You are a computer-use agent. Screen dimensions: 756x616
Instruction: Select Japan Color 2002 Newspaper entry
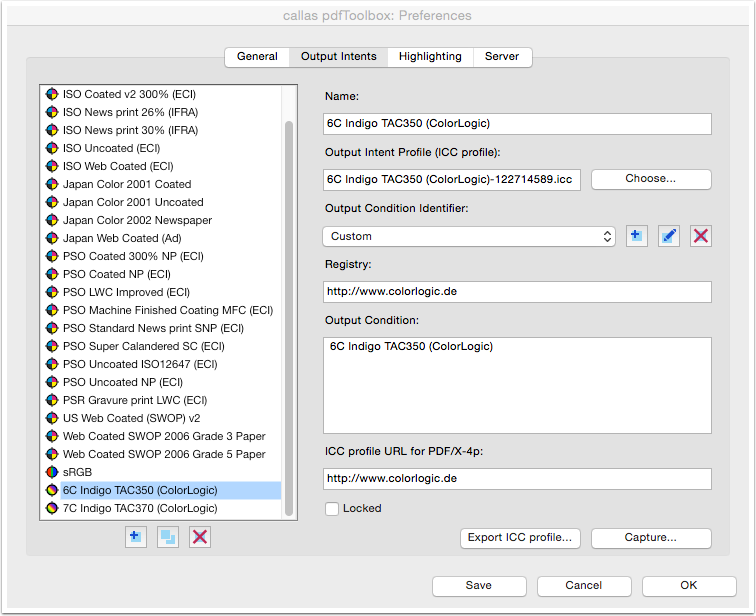[163, 220]
